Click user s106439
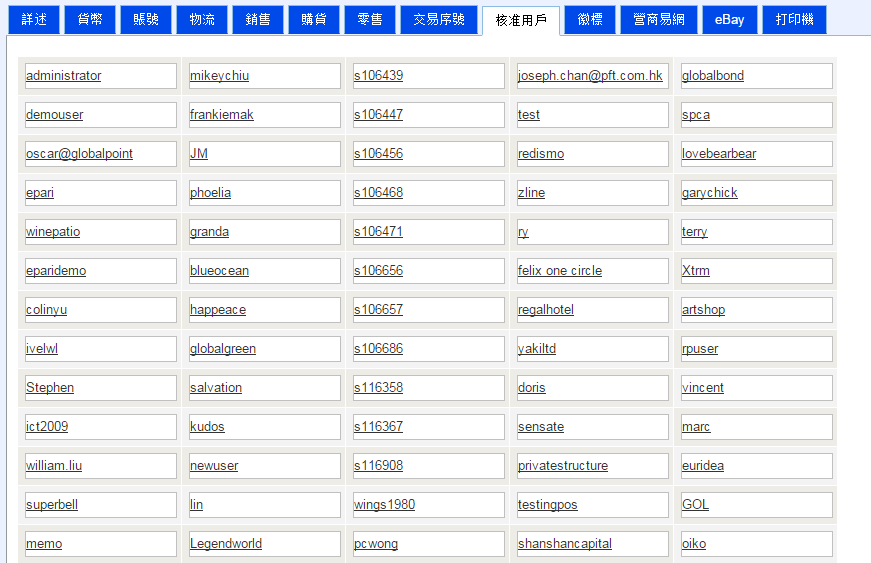871x563 pixels. (x=378, y=76)
